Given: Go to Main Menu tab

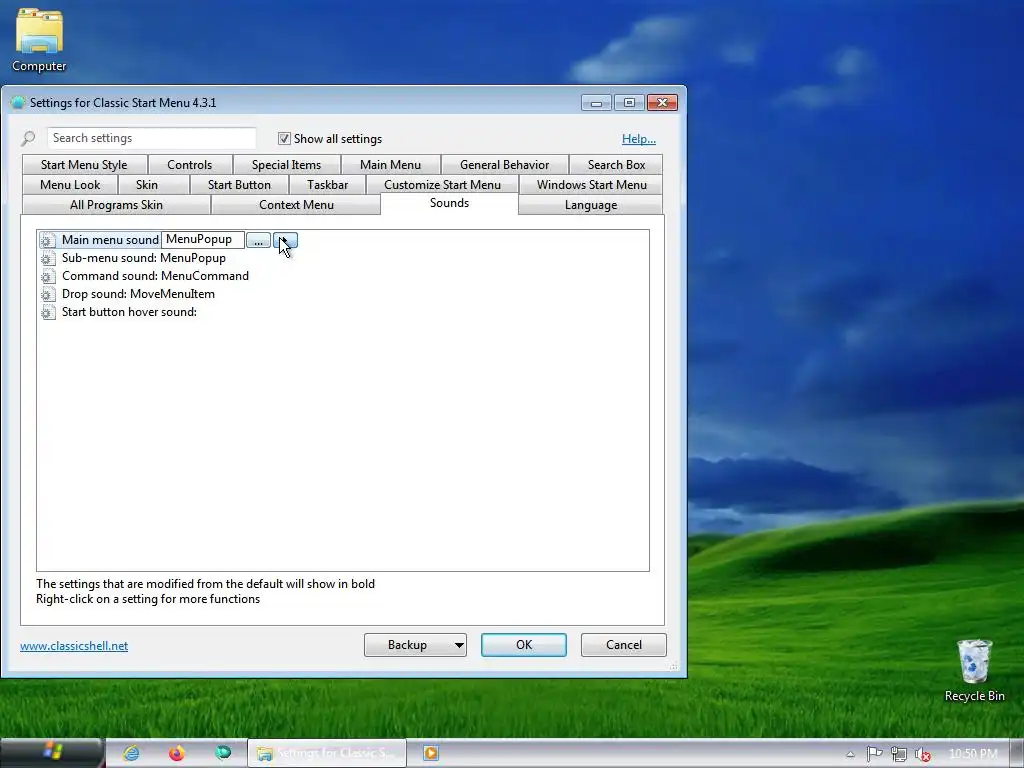Looking at the screenshot, I should tap(391, 165).
